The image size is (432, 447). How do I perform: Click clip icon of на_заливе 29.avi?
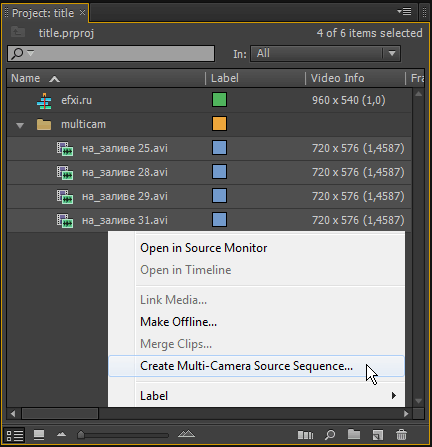click(65, 197)
